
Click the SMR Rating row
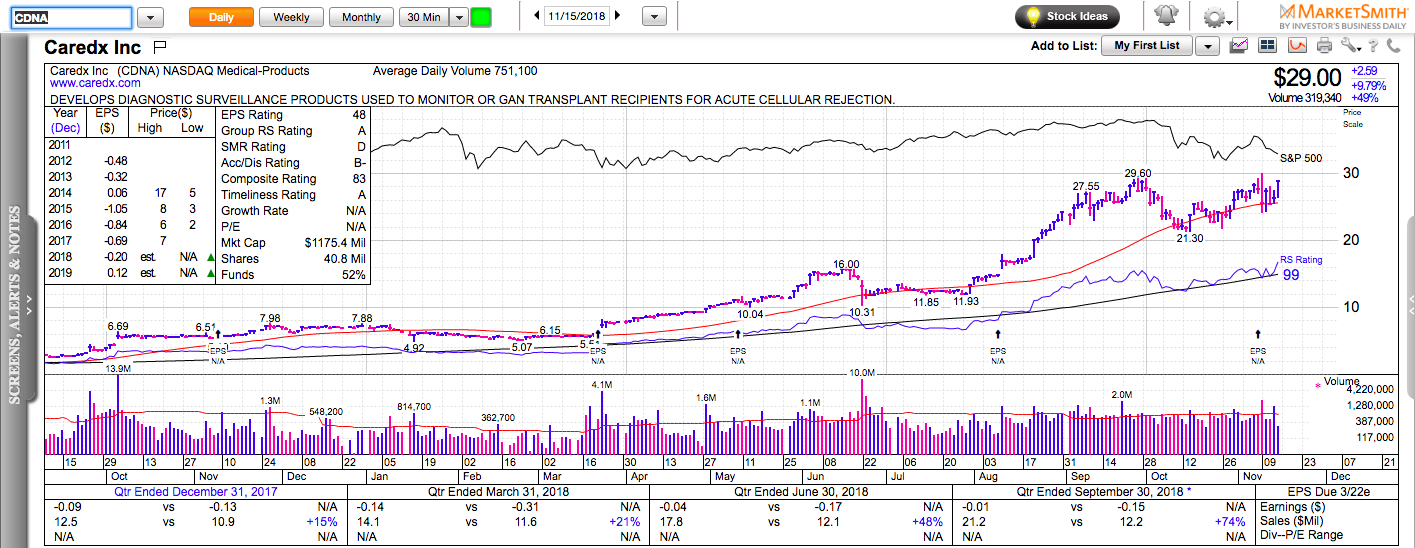[293, 147]
